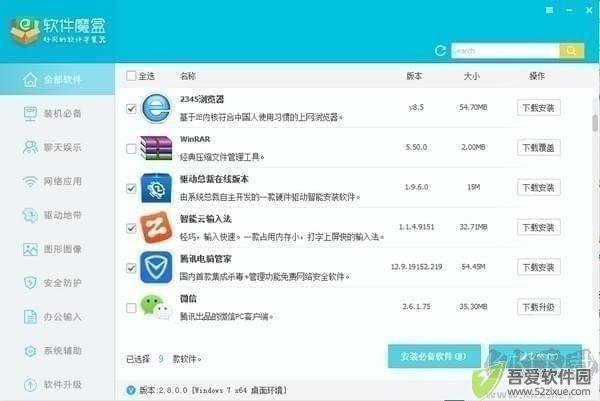This screenshot has width=600, height=401.
Task: Click the cog icon next to 系统辅助
Action: click(x=30, y=351)
